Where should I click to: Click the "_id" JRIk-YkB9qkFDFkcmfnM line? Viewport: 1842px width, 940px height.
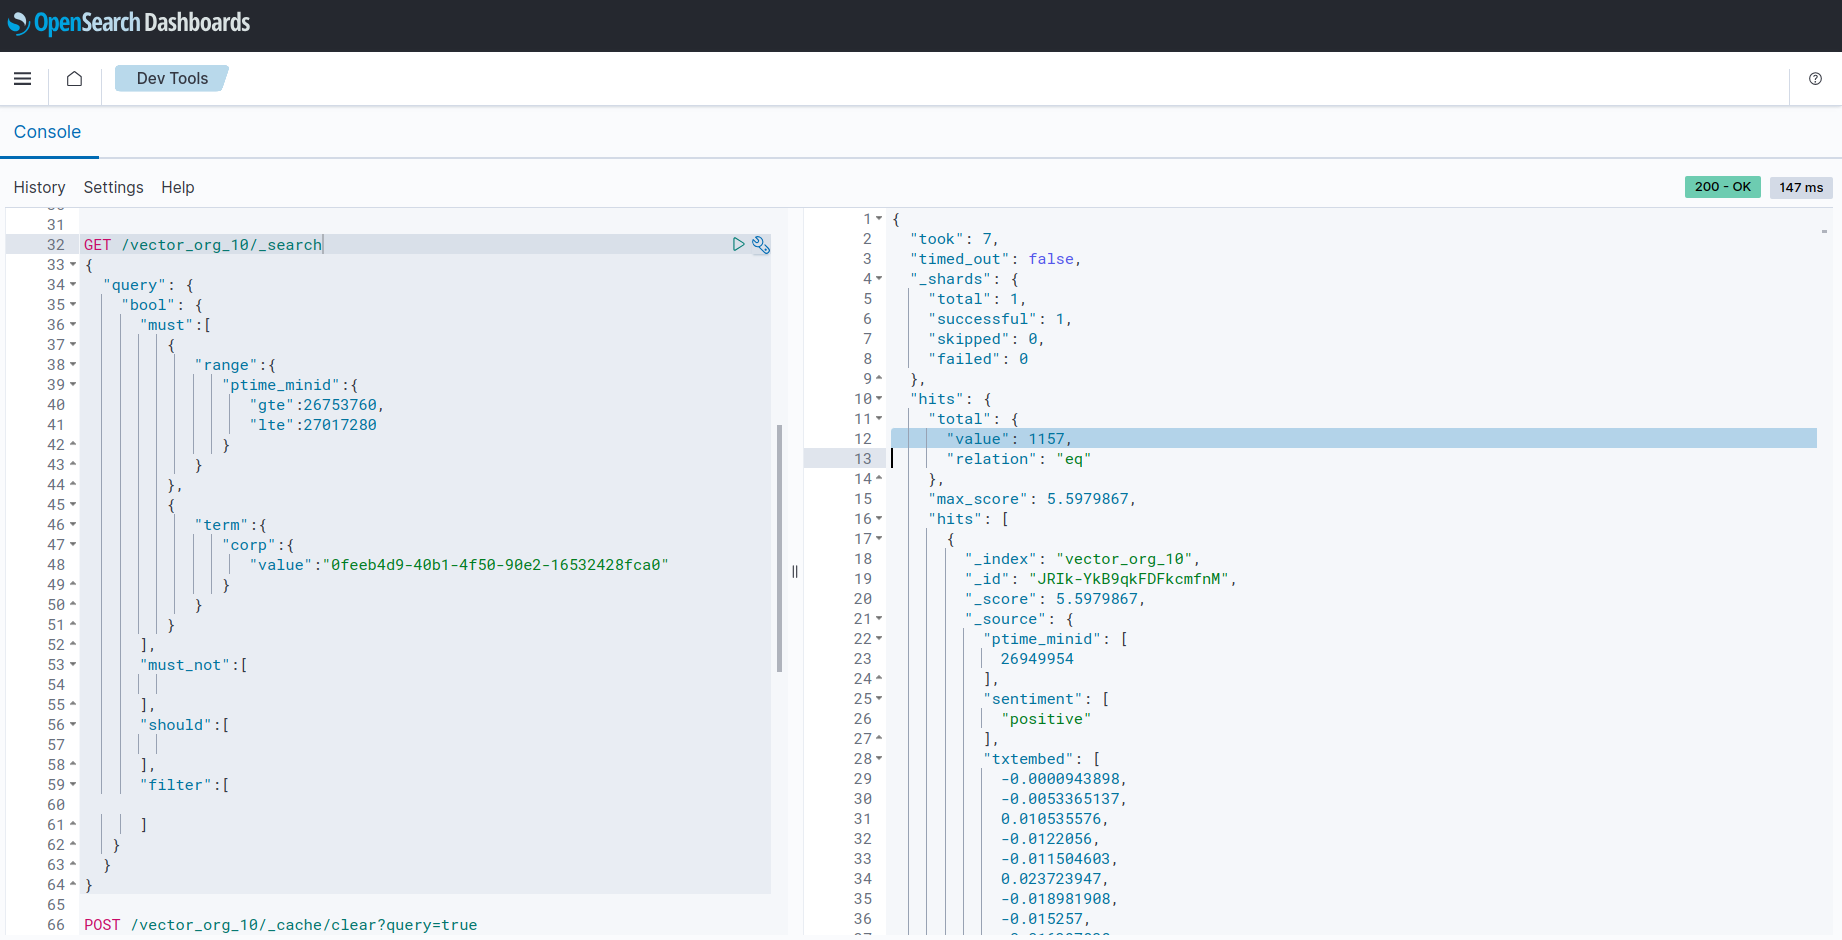[1100, 579]
